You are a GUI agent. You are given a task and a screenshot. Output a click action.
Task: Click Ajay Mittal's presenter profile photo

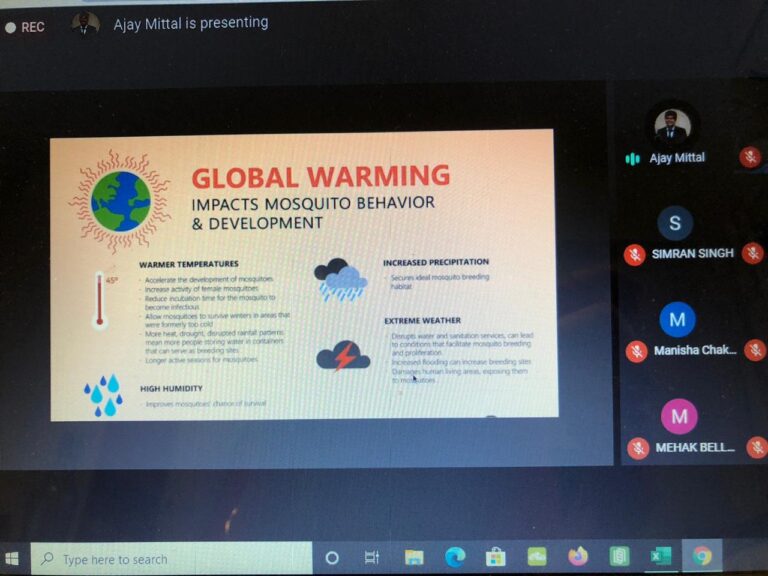pos(672,125)
